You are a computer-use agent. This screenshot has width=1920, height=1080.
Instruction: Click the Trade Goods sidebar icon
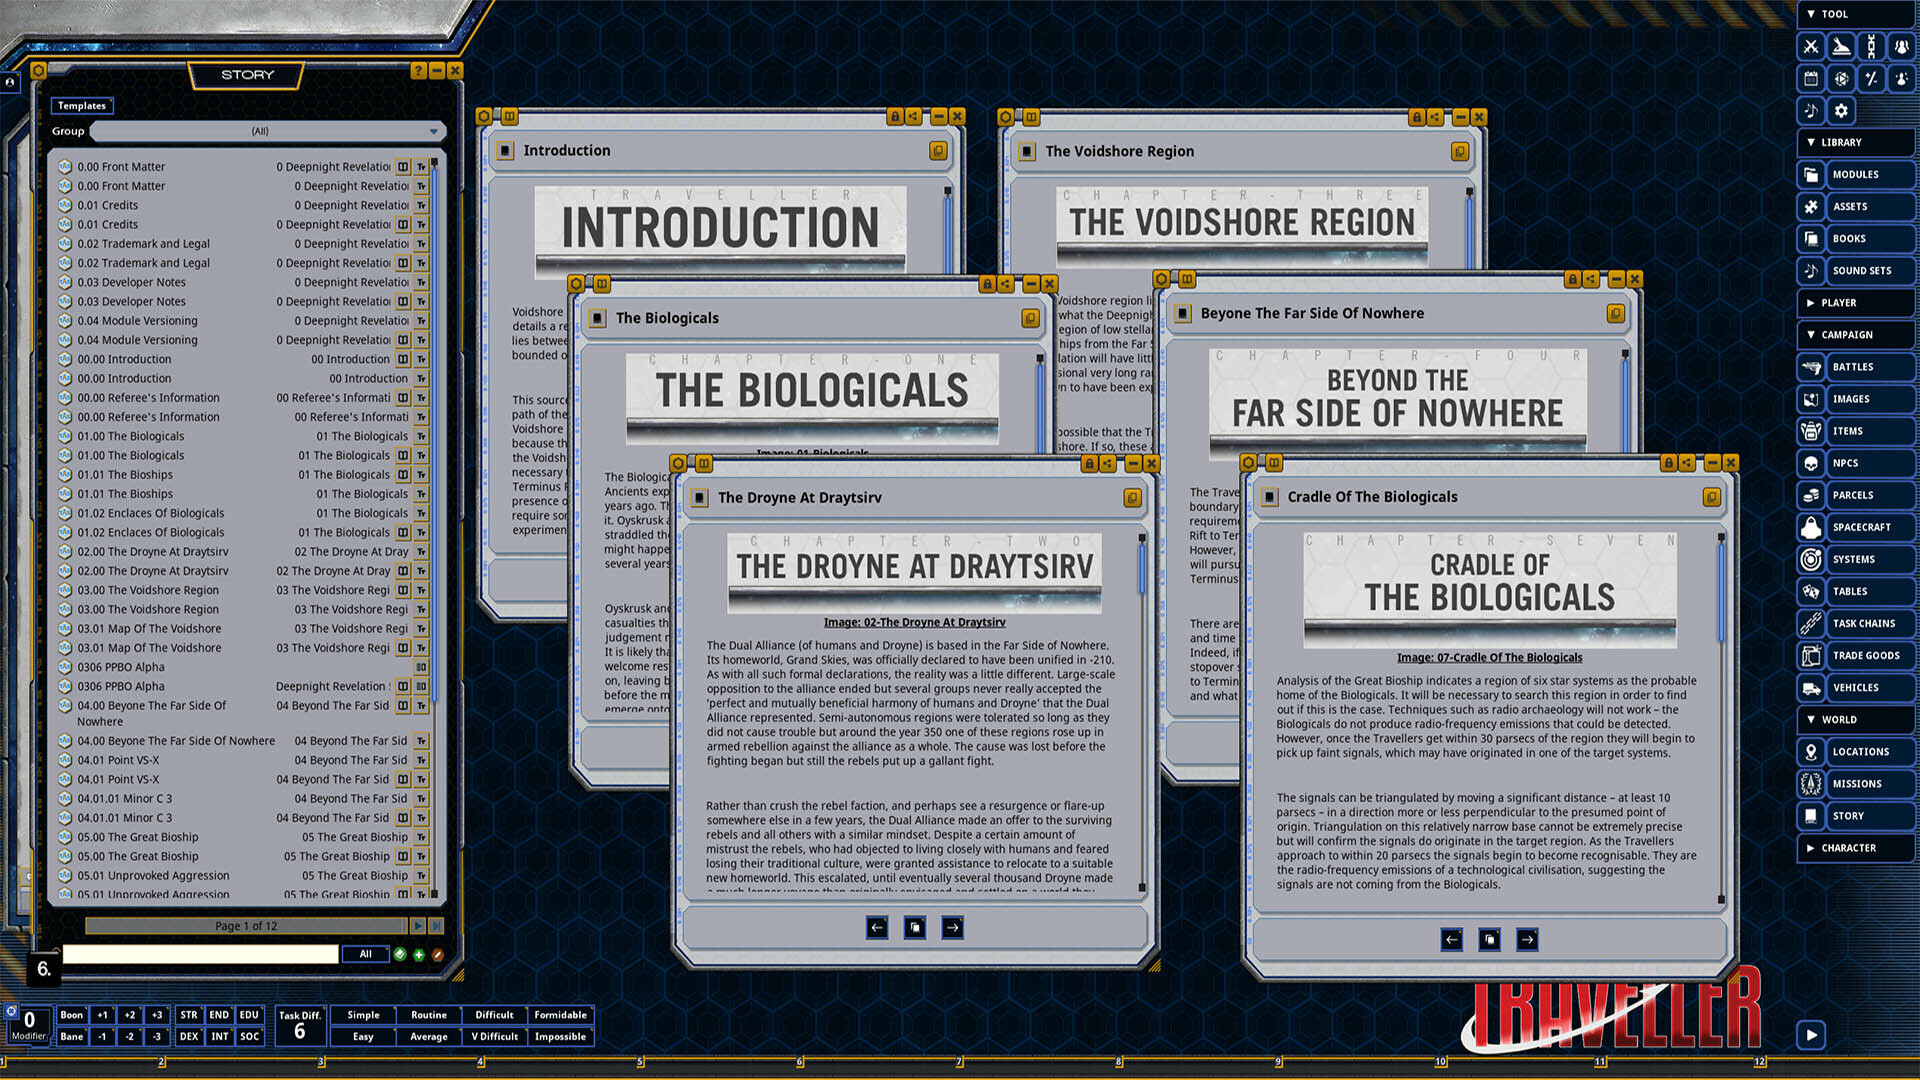click(x=1811, y=655)
